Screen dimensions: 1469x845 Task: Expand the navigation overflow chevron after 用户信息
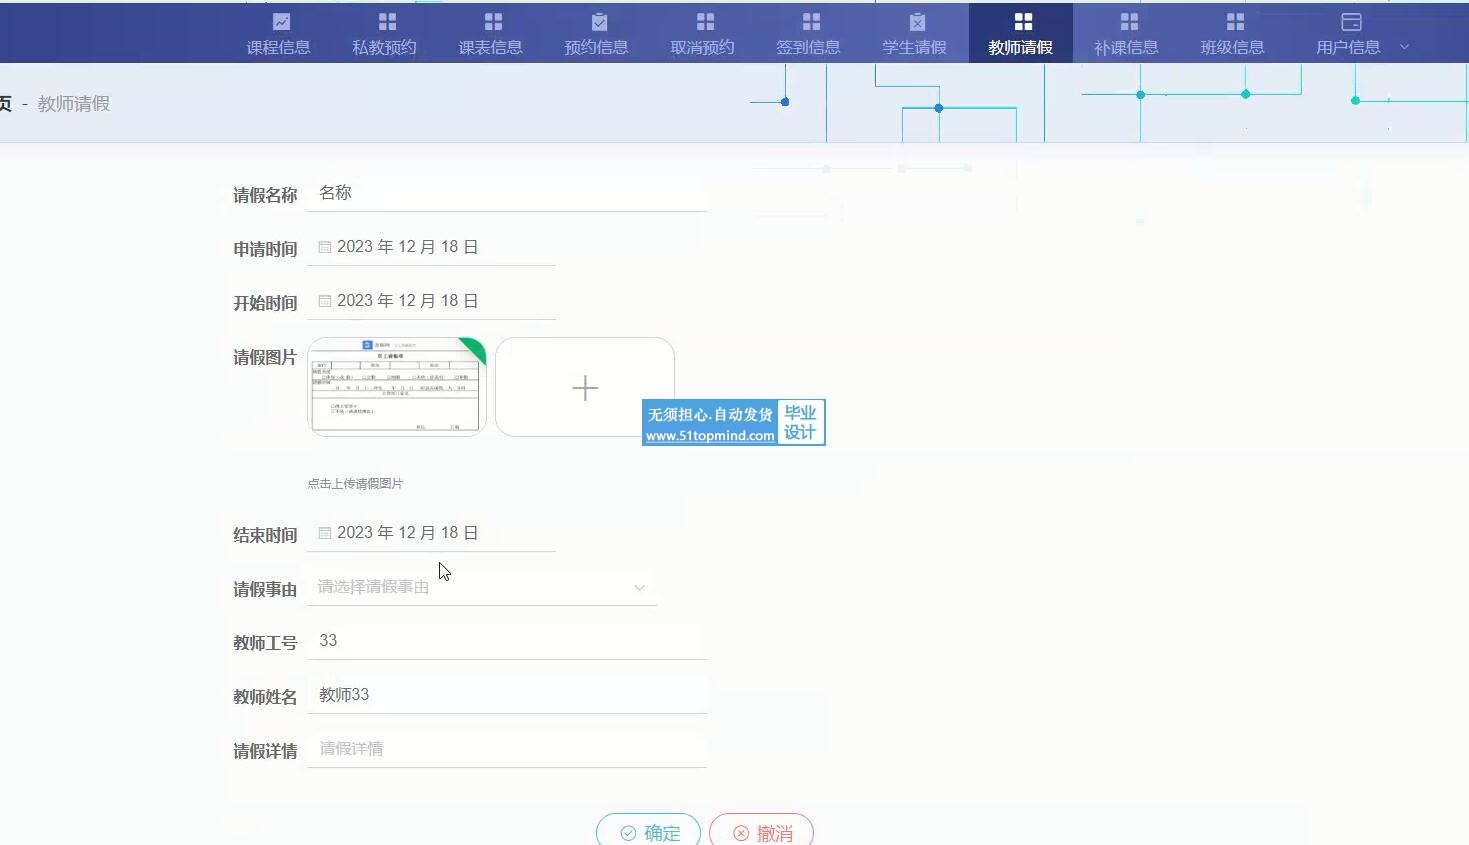1404,47
